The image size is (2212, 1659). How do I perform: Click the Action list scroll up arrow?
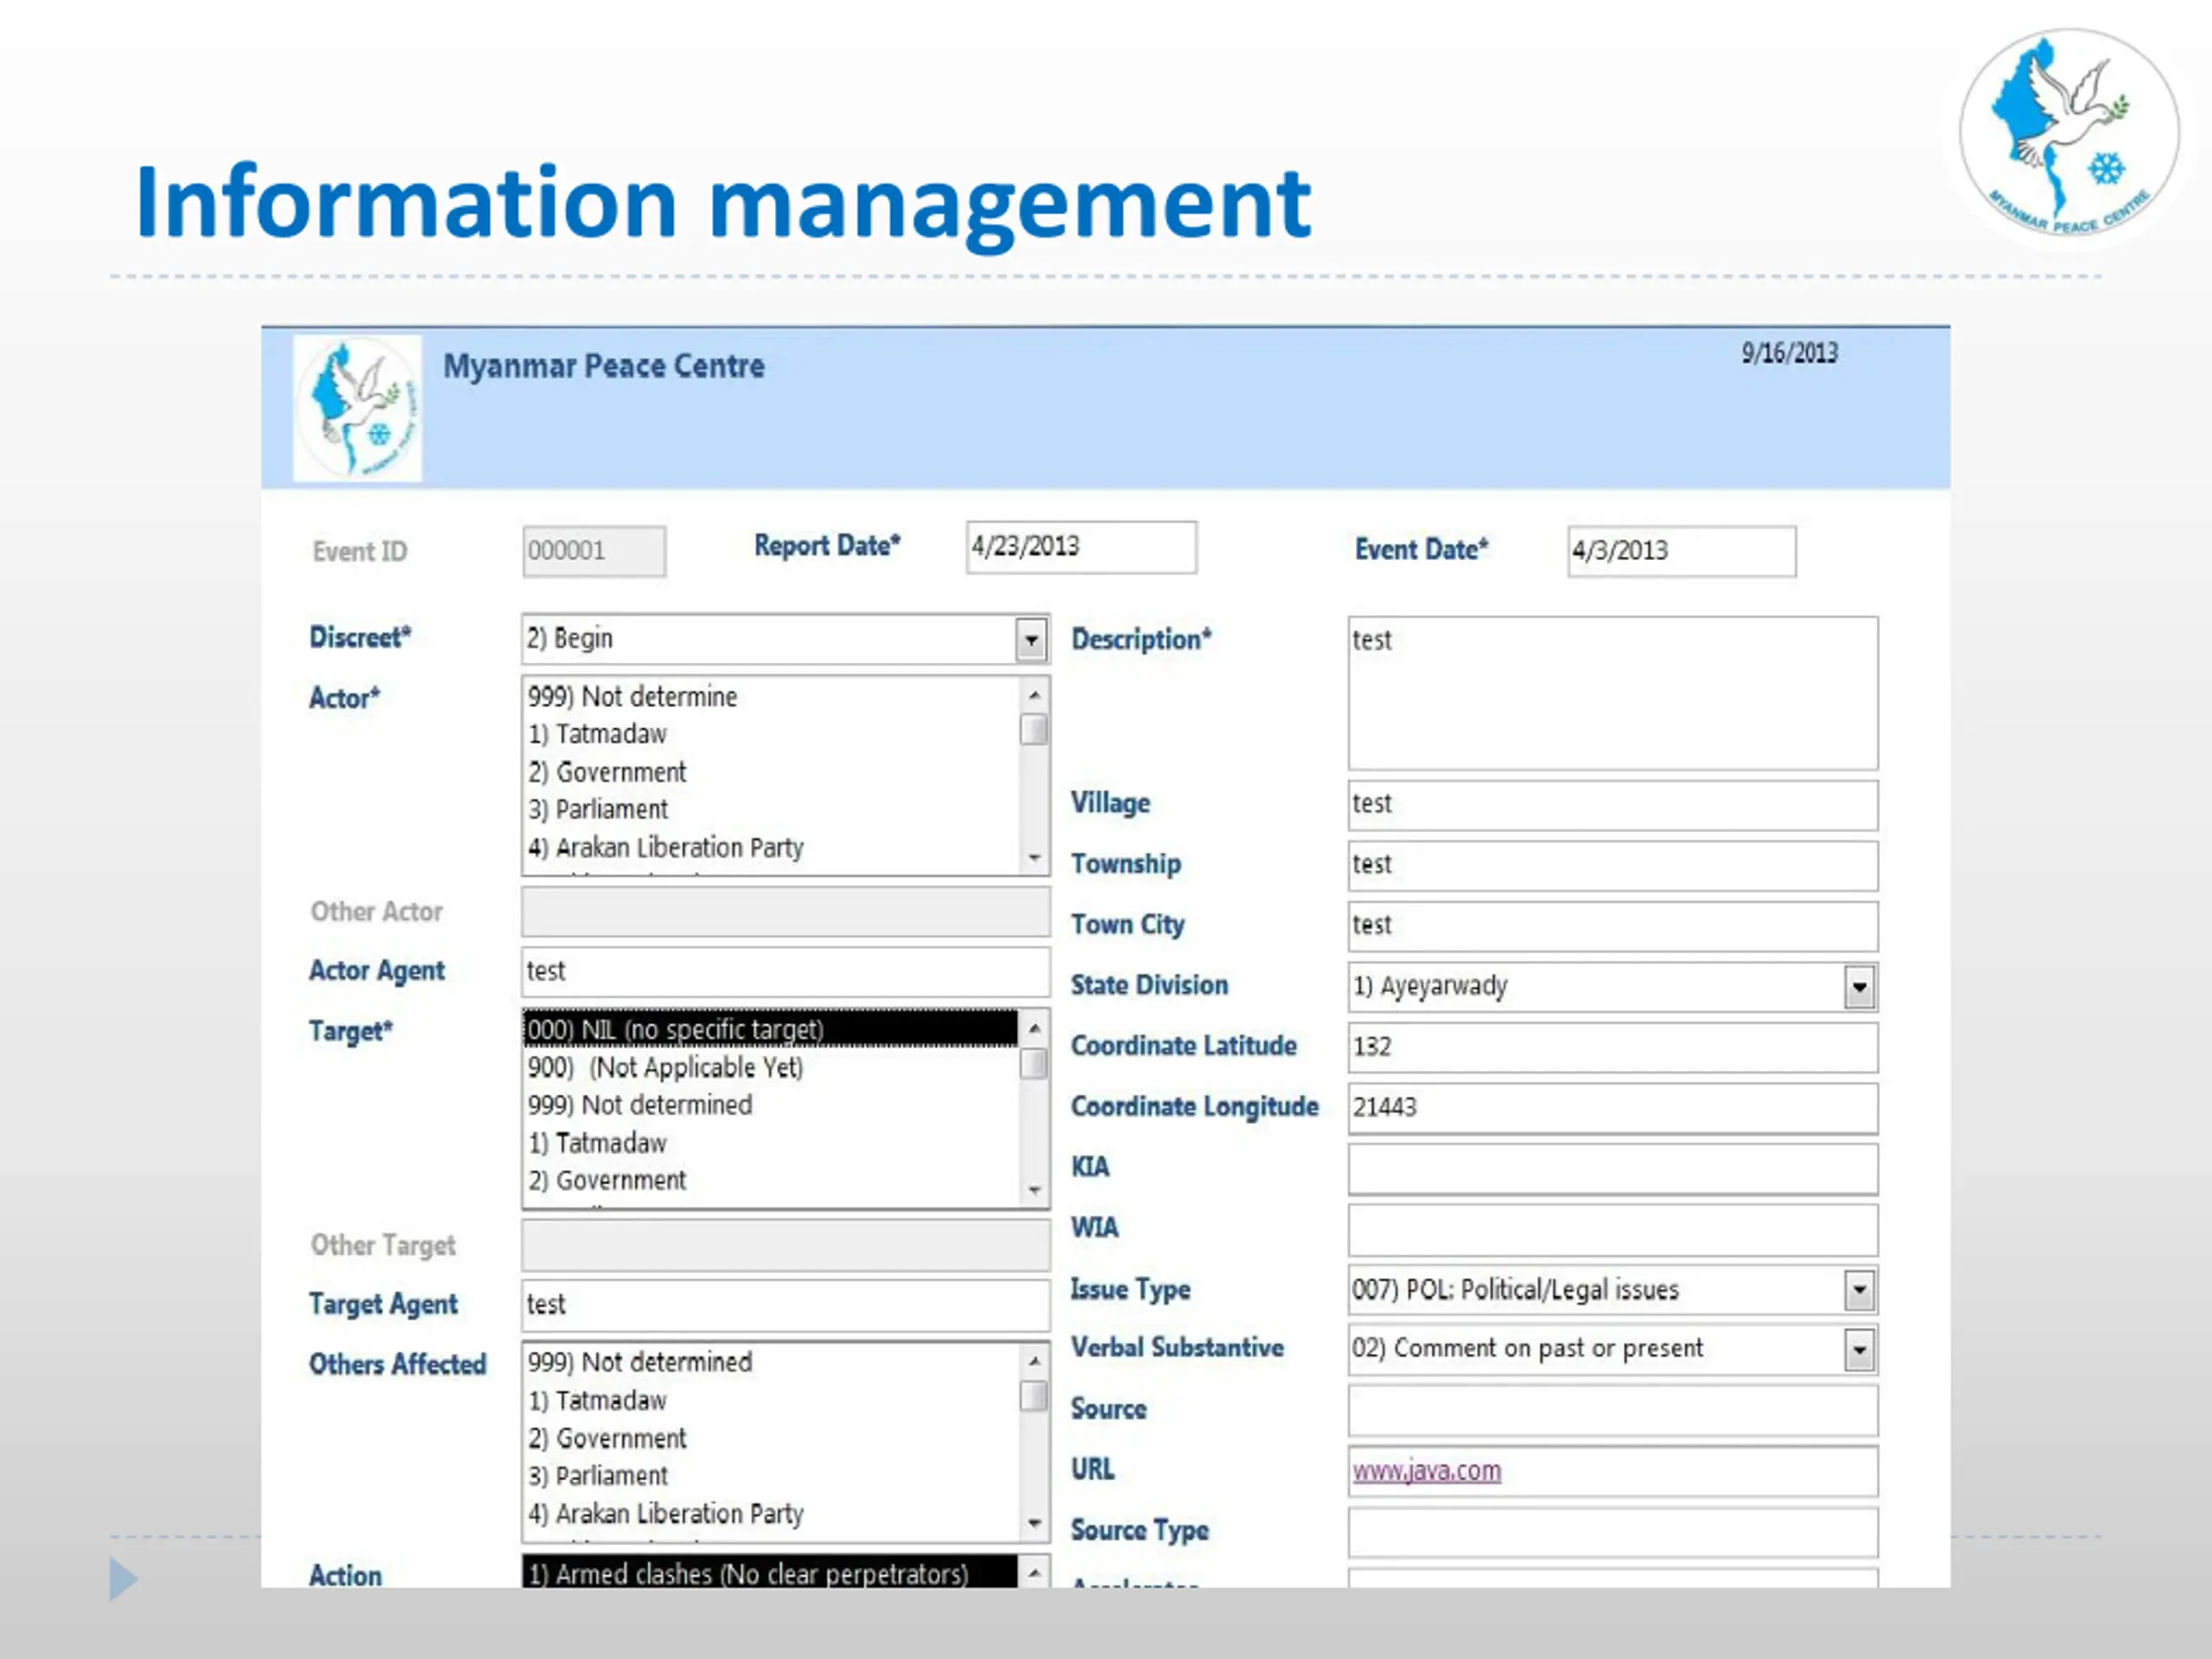[1034, 1573]
